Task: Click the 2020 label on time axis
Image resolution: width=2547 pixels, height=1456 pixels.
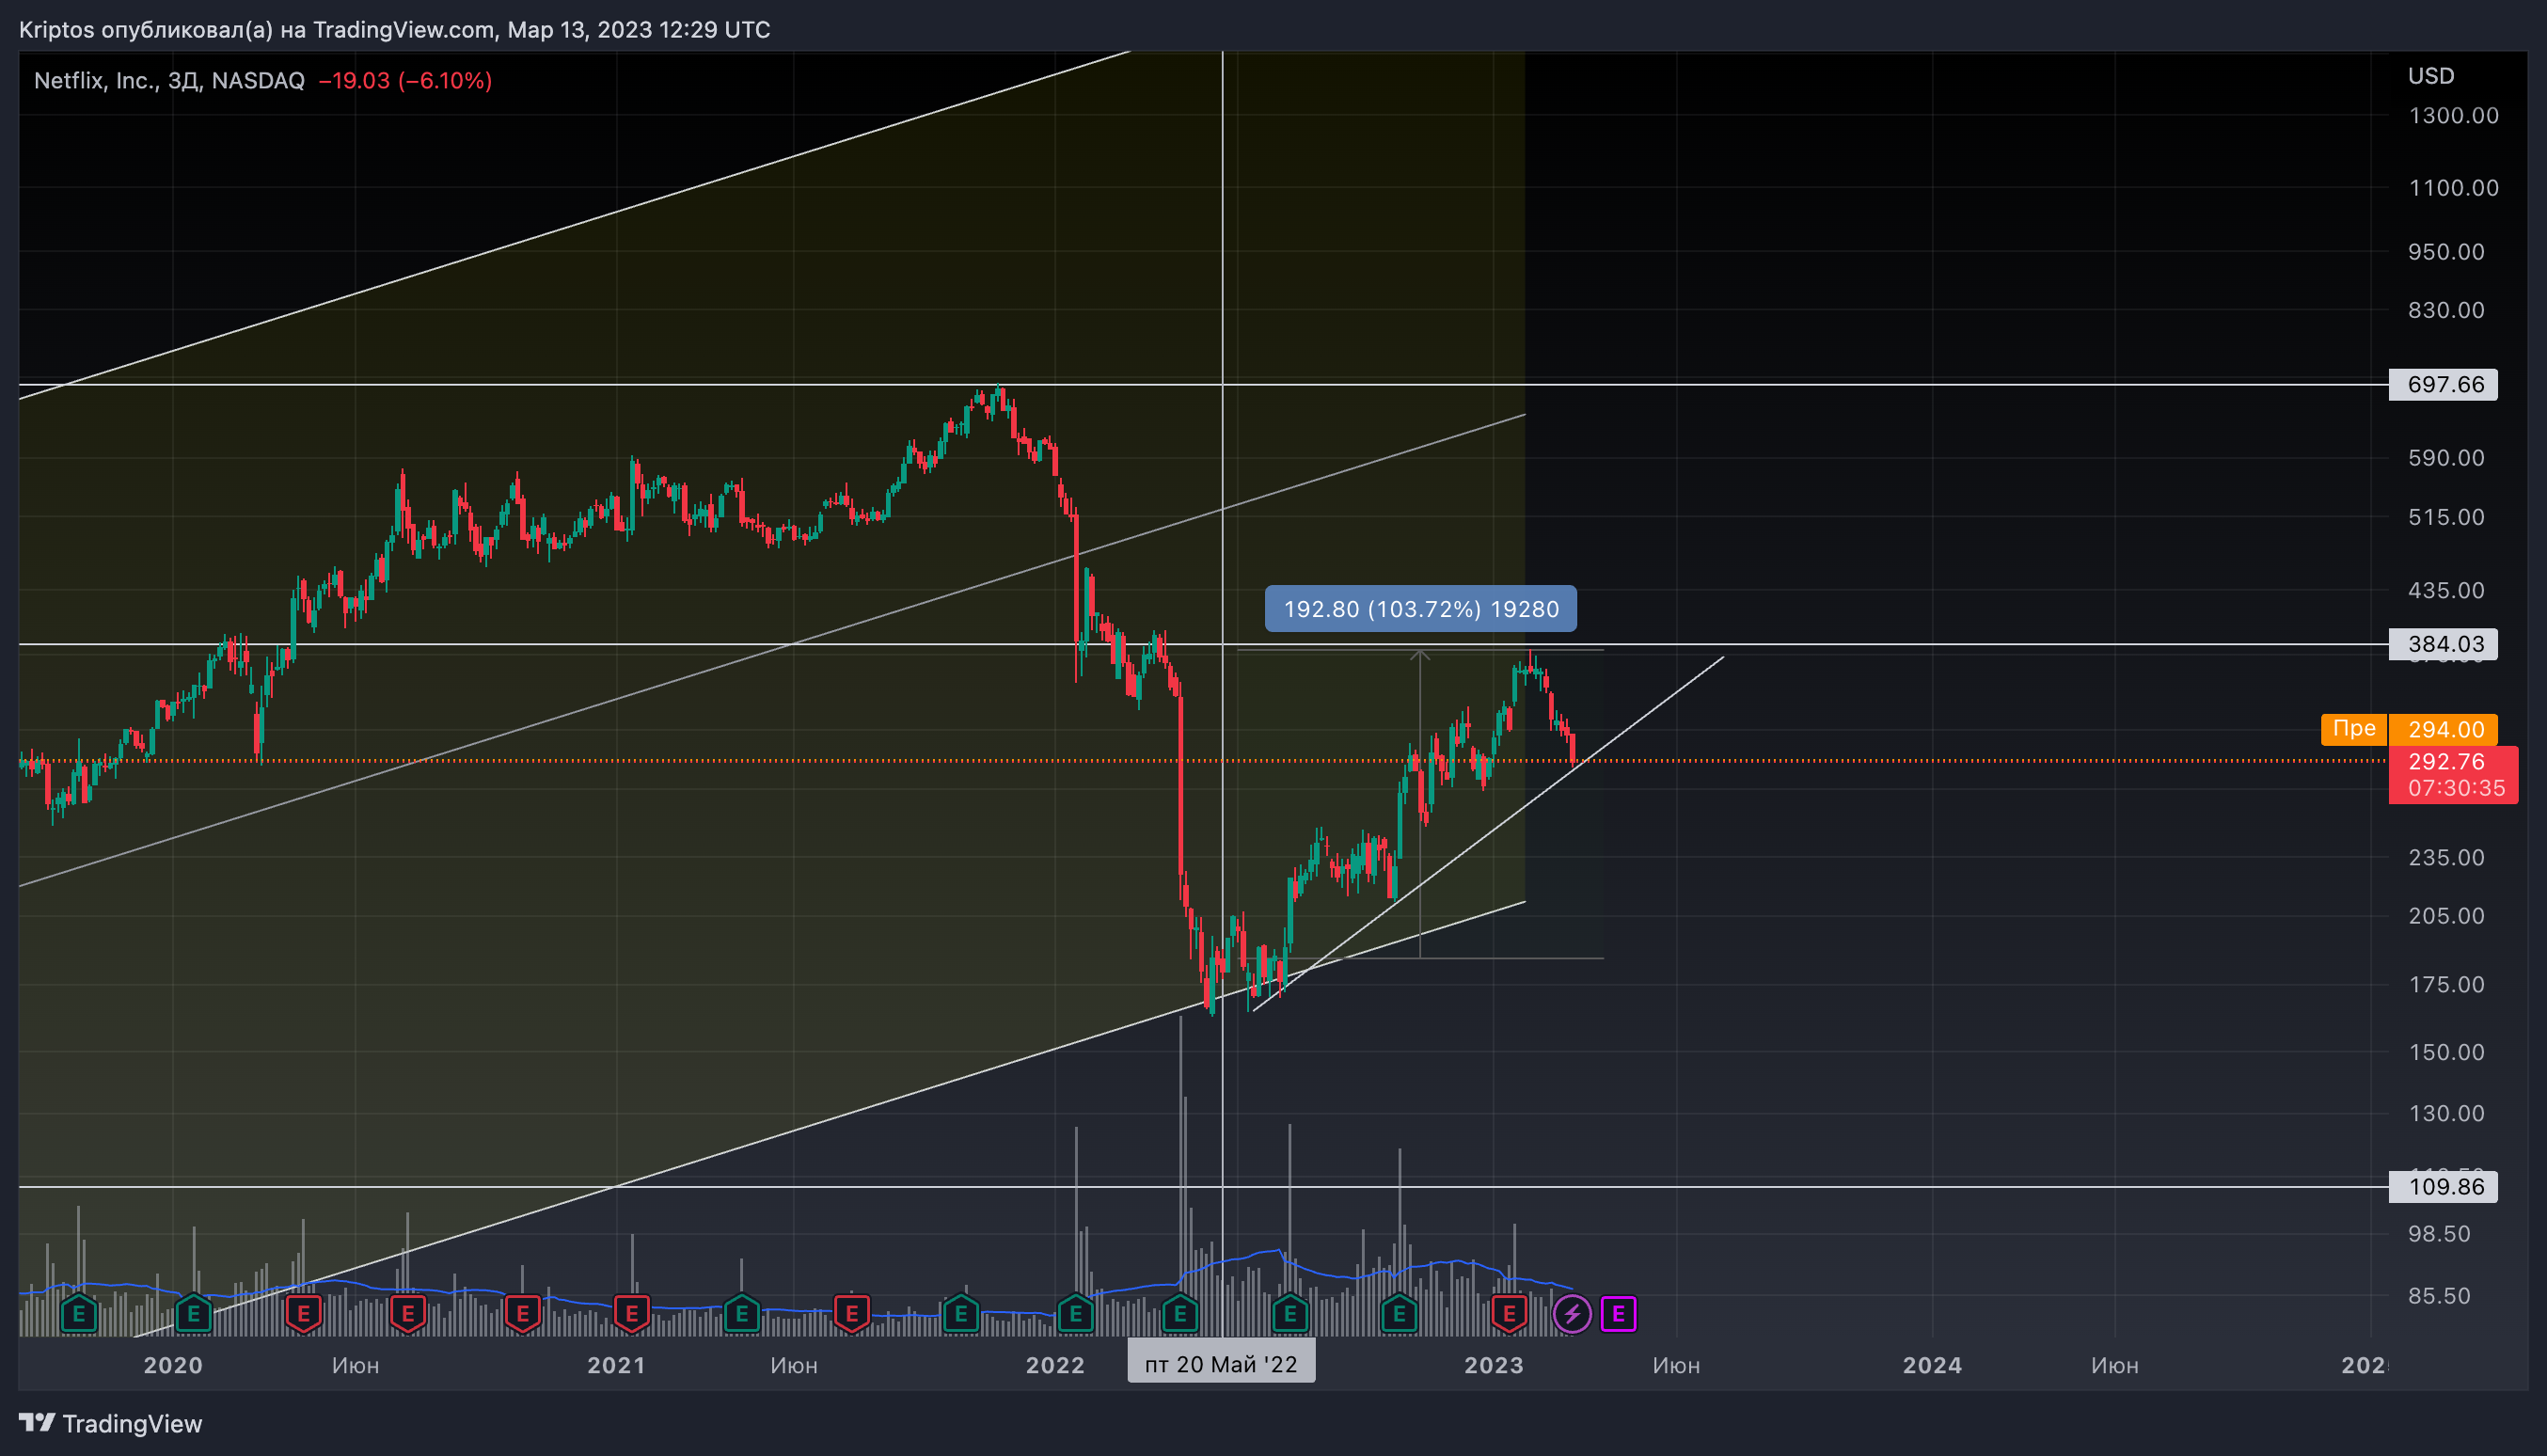Action: [x=173, y=1365]
